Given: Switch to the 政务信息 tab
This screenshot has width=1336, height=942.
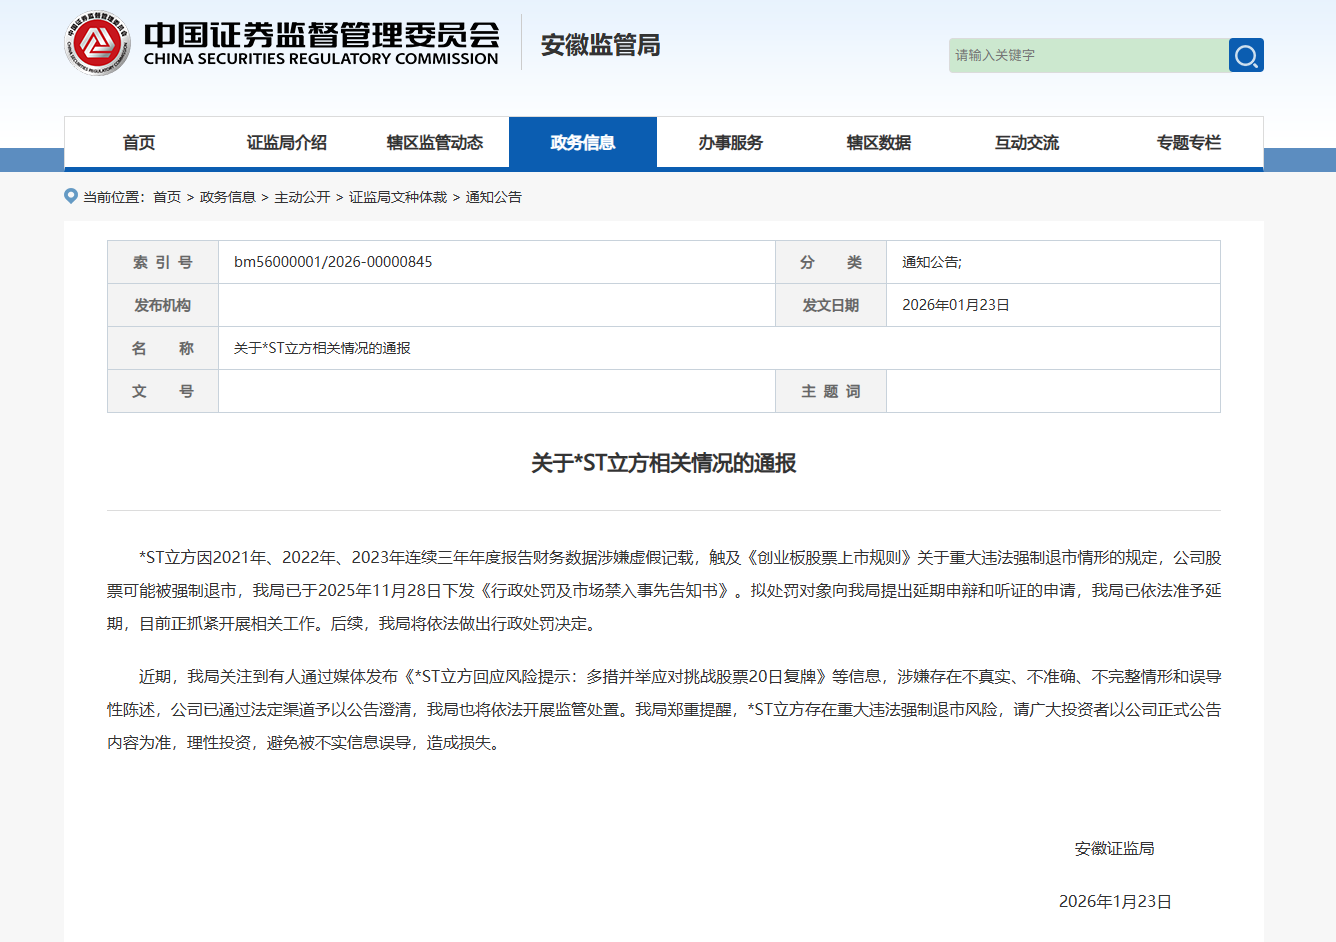Looking at the screenshot, I should (x=583, y=142).
